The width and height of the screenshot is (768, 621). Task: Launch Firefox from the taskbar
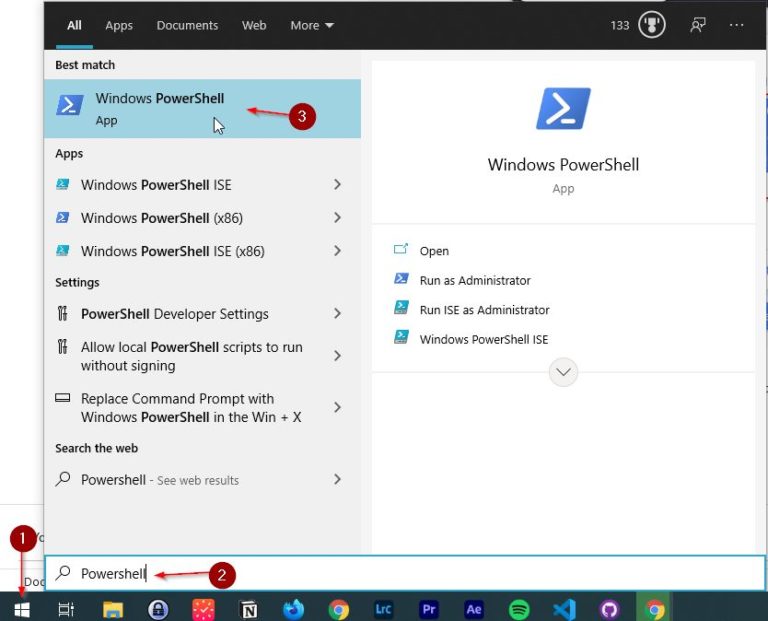point(293,609)
